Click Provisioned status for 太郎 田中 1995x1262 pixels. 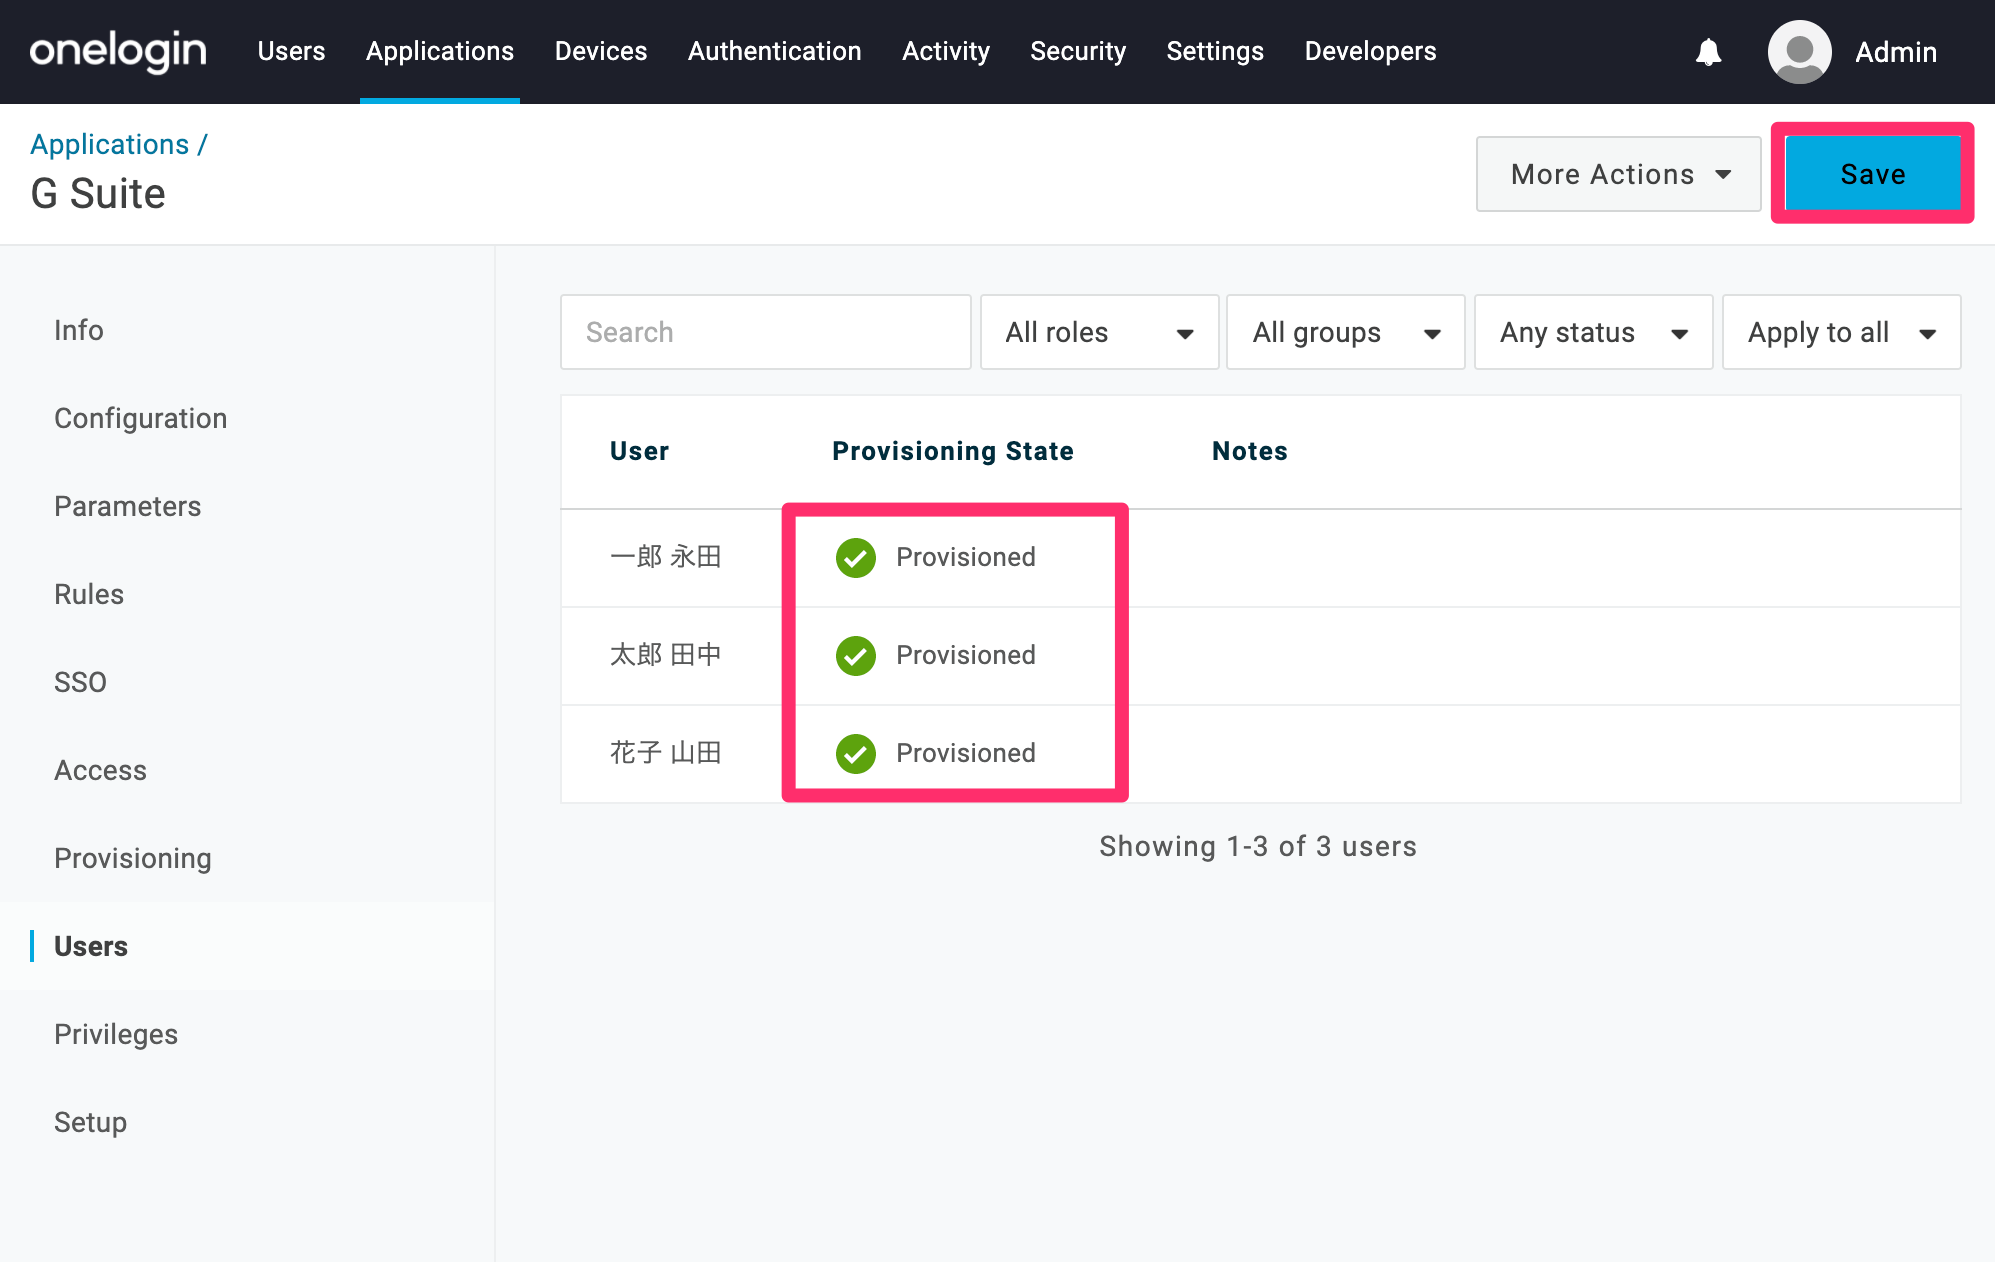click(966, 655)
